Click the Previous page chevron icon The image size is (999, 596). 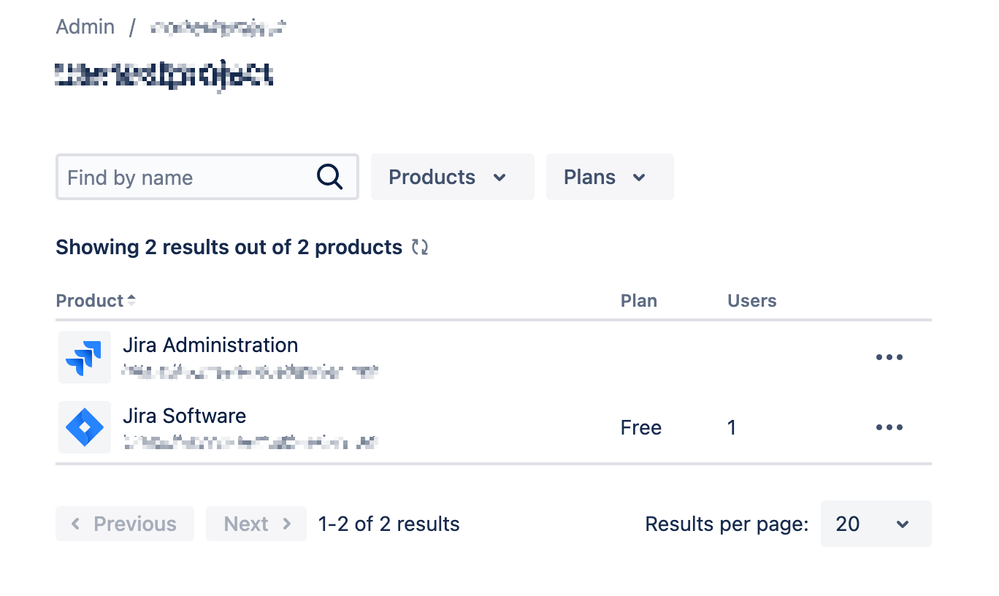pos(75,524)
